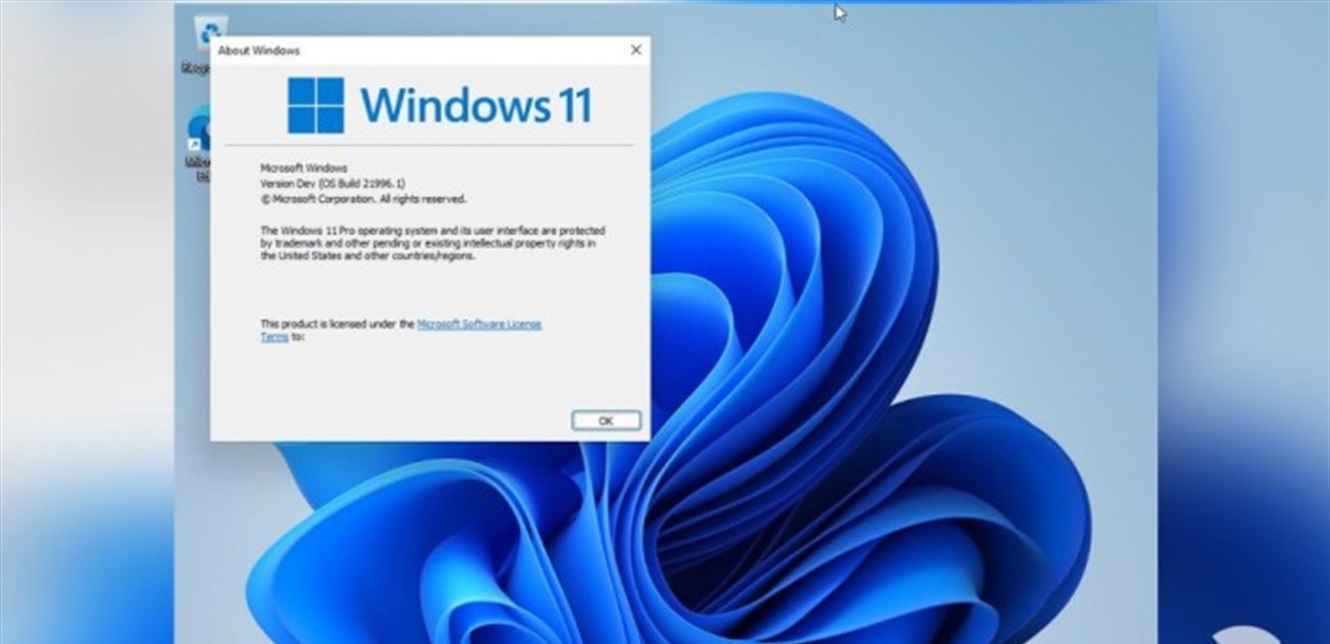1330x644 pixels.
Task: Select the "Version Dev (OS Build 21996.1)" text
Action: (333, 183)
